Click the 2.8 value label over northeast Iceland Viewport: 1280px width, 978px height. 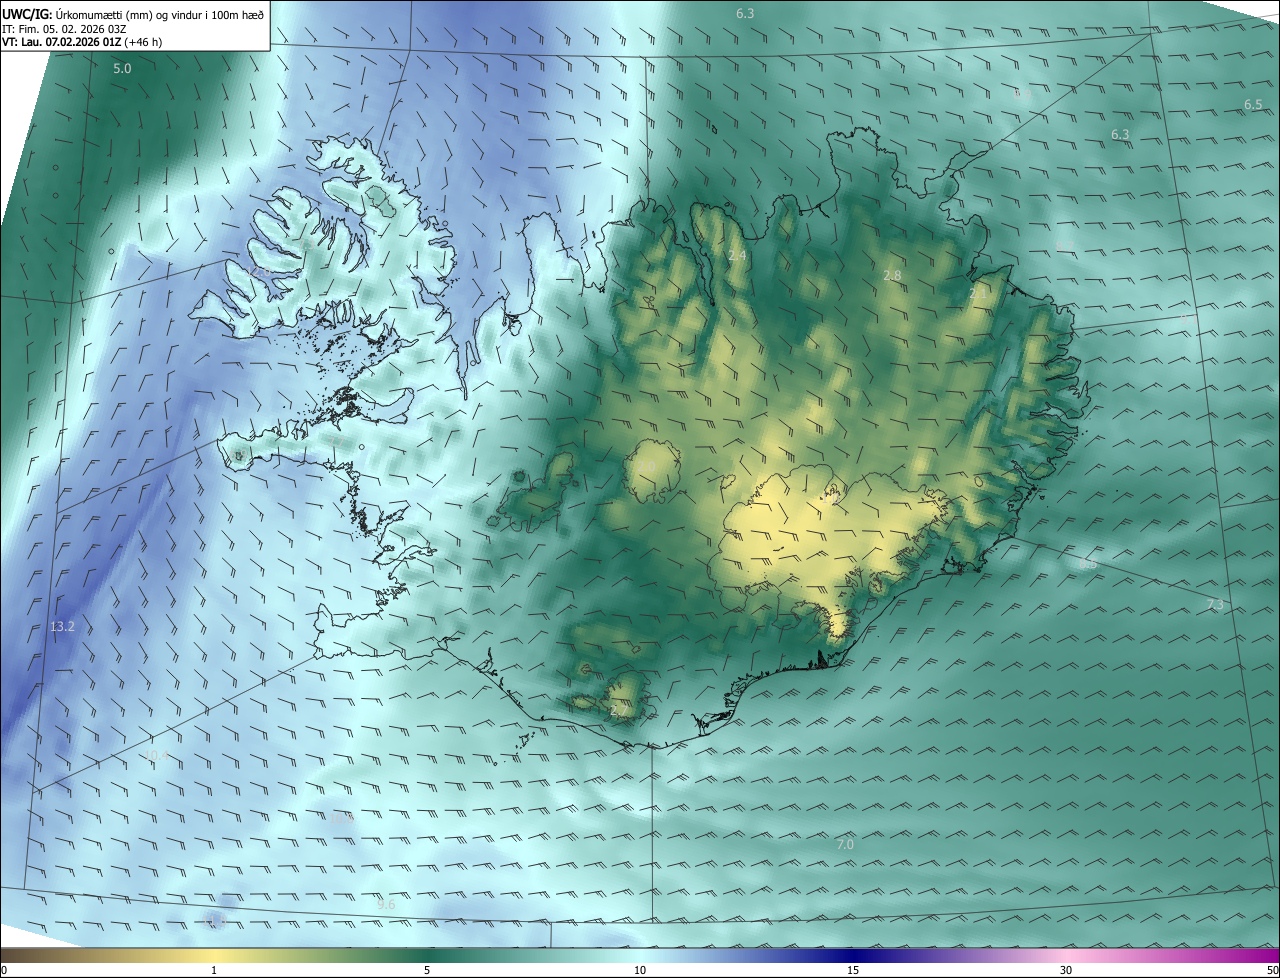(x=892, y=275)
